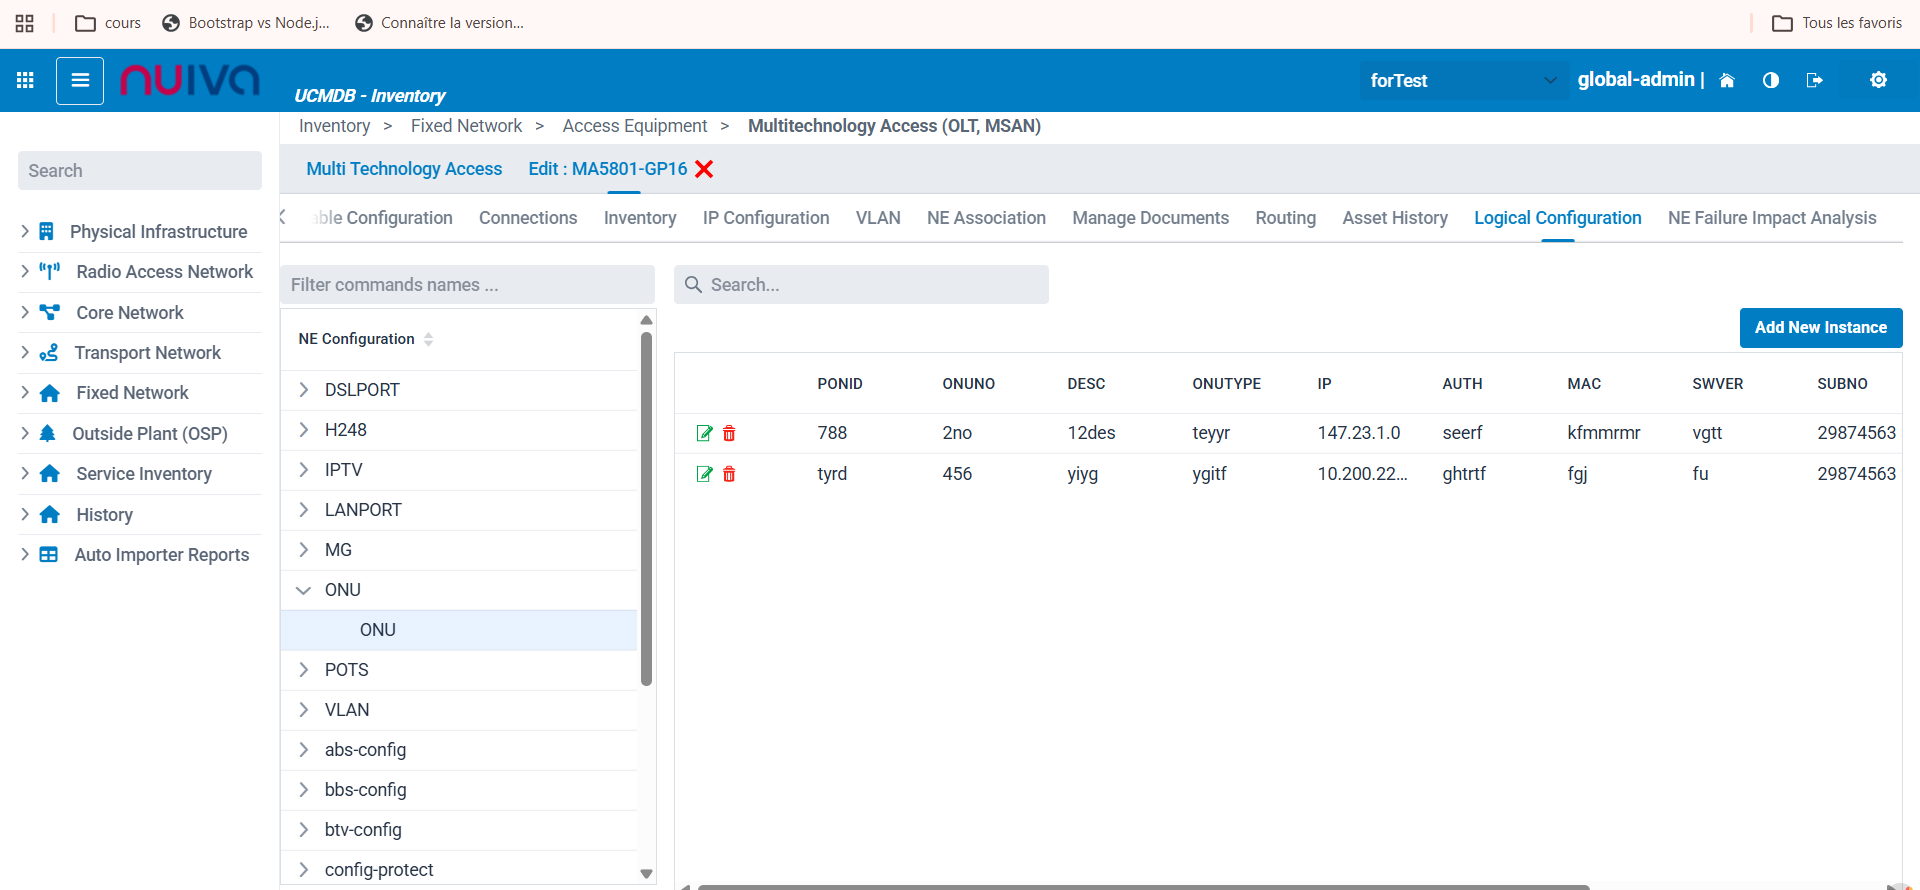Edit the row with PONID 788

point(705,433)
